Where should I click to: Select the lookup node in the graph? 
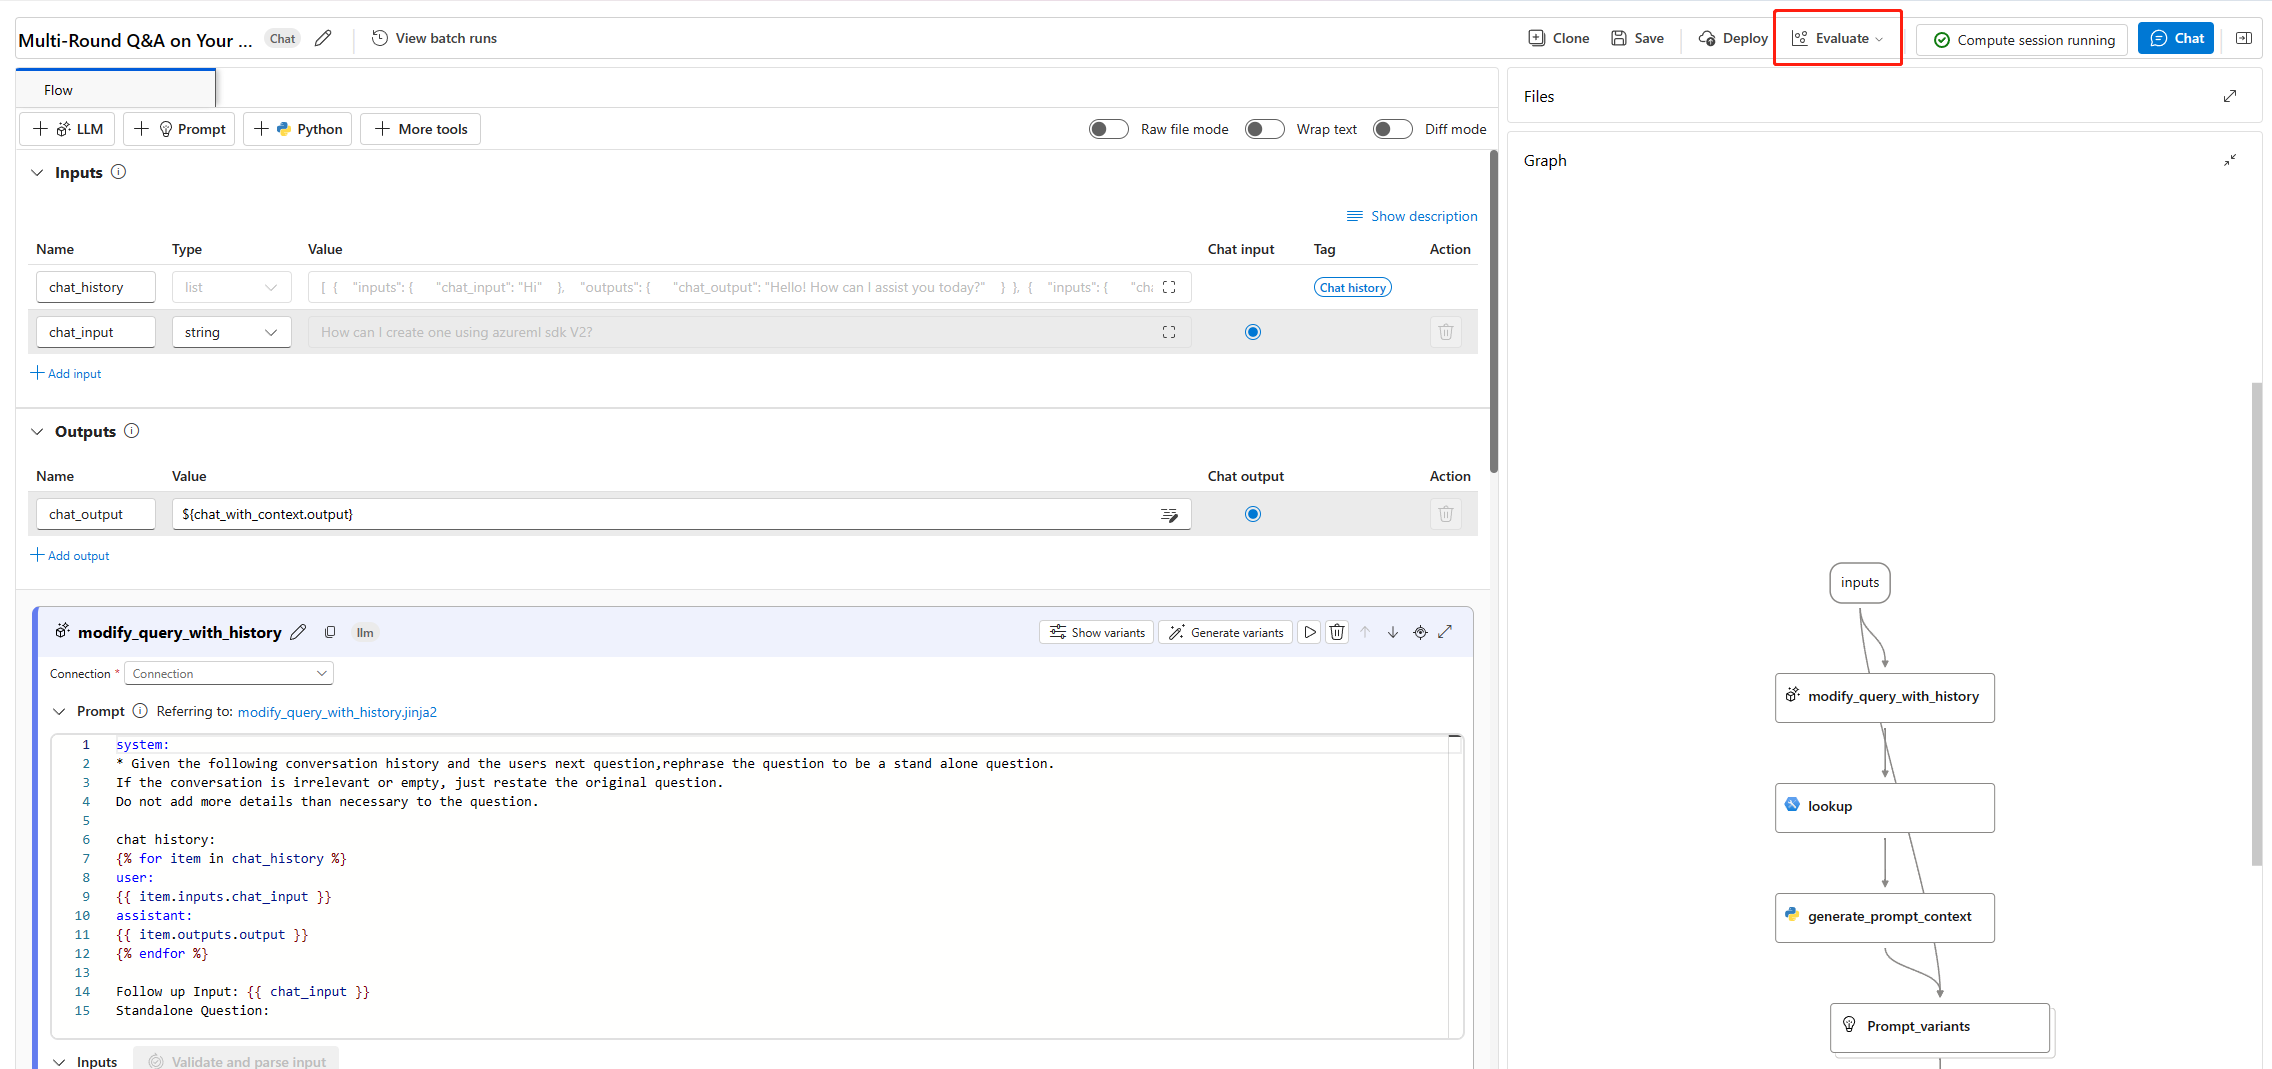point(1884,807)
